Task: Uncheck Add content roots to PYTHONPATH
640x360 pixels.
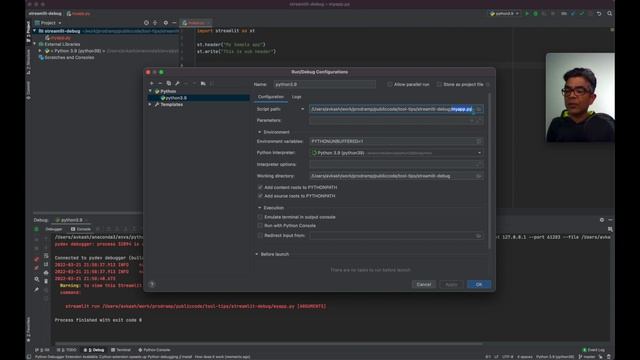Action: pos(260,187)
